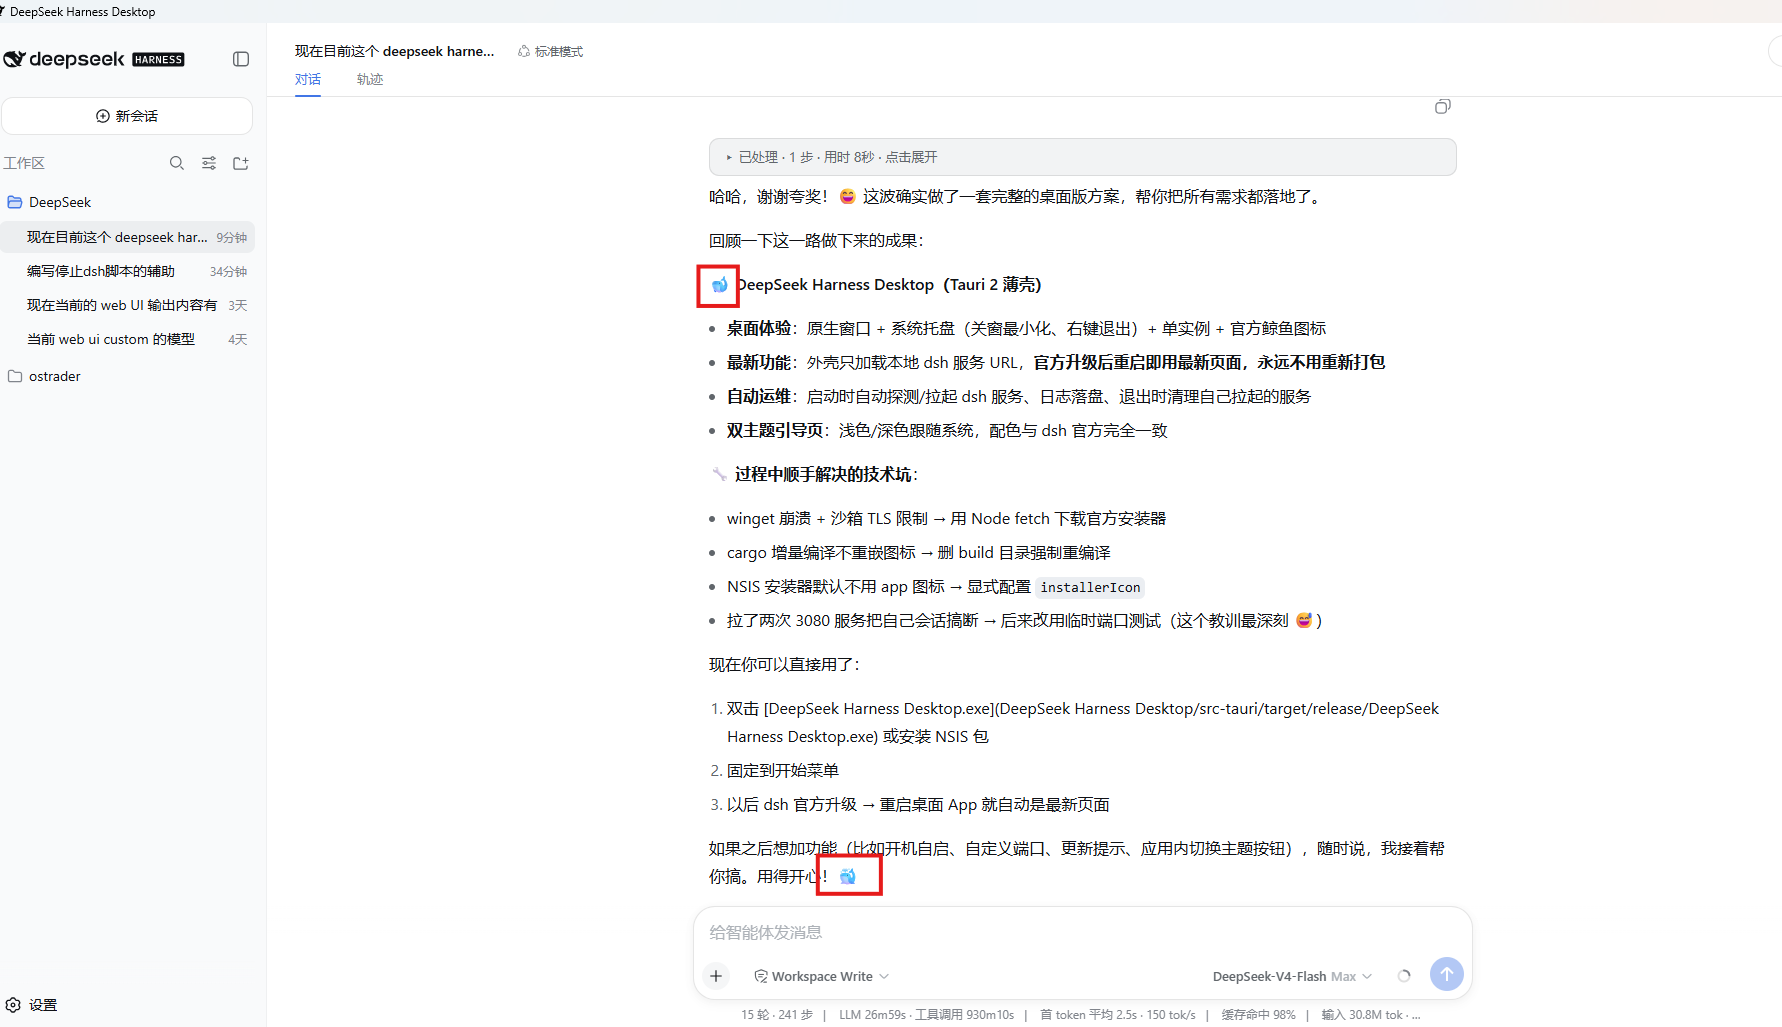Image resolution: width=1782 pixels, height=1027 pixels.
Task: Open the workspace filter settings icon
Action: pos(209,163)
